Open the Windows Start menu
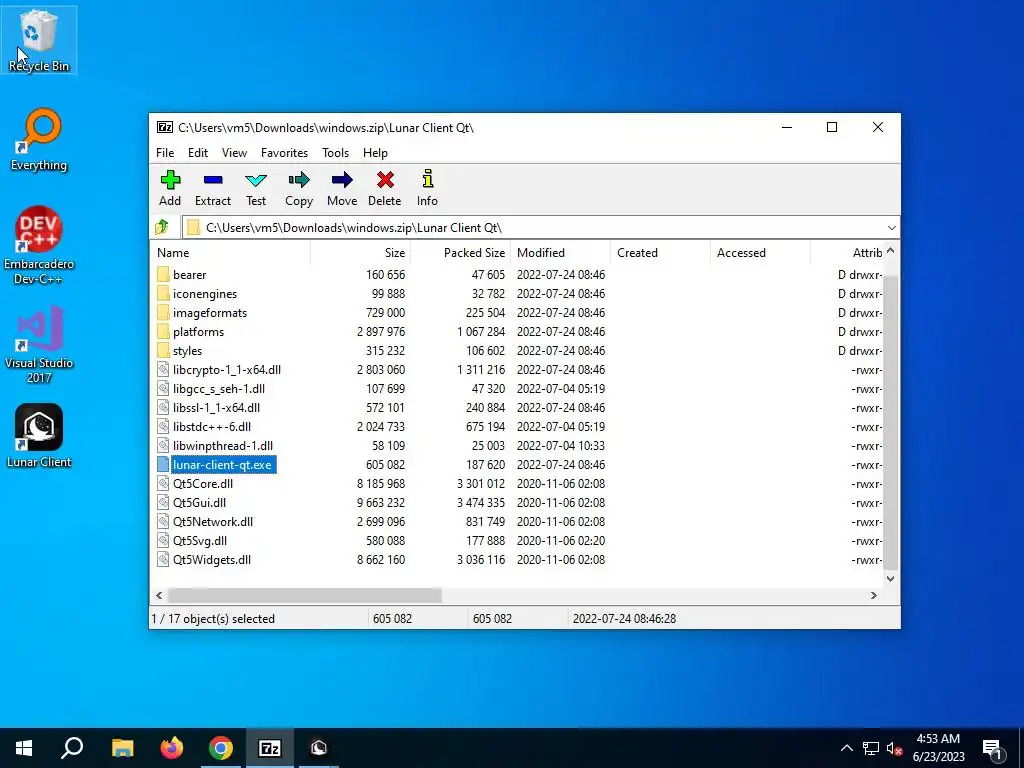Screen dimensions: 1024x768 coord(24,748)
